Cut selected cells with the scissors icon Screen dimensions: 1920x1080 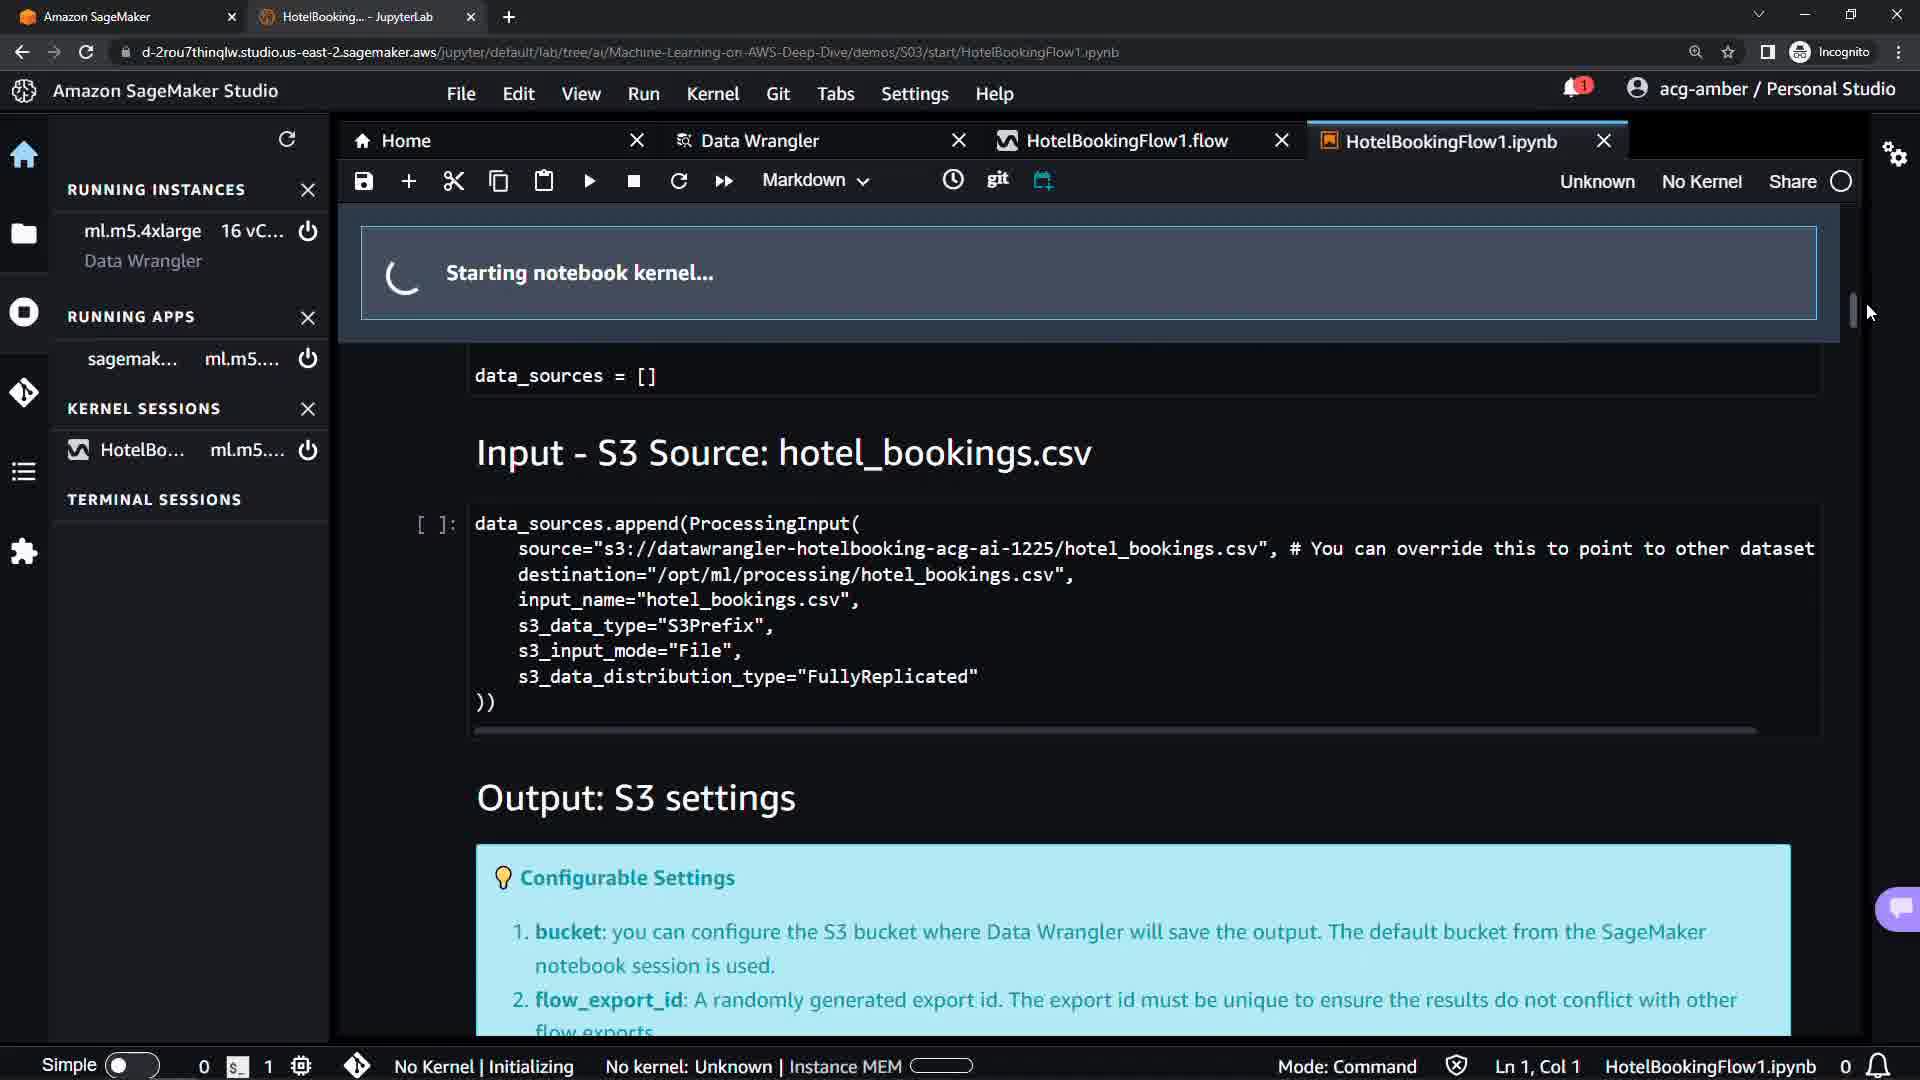click(x=454, y=181)
